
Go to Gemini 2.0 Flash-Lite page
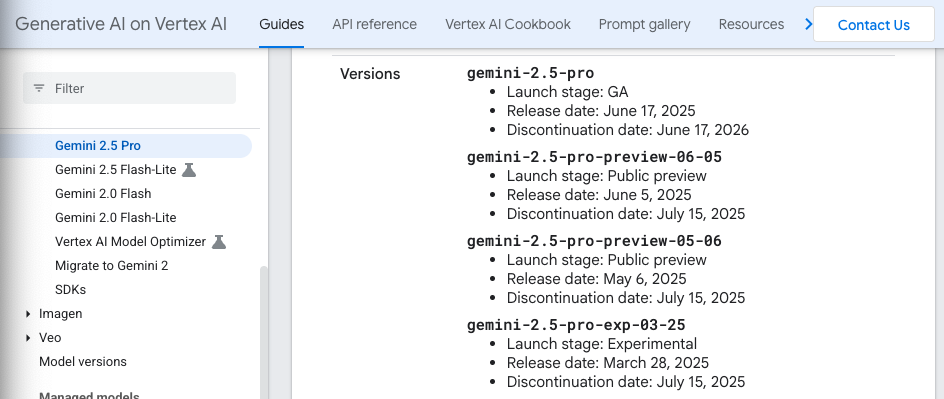[116, 218]
